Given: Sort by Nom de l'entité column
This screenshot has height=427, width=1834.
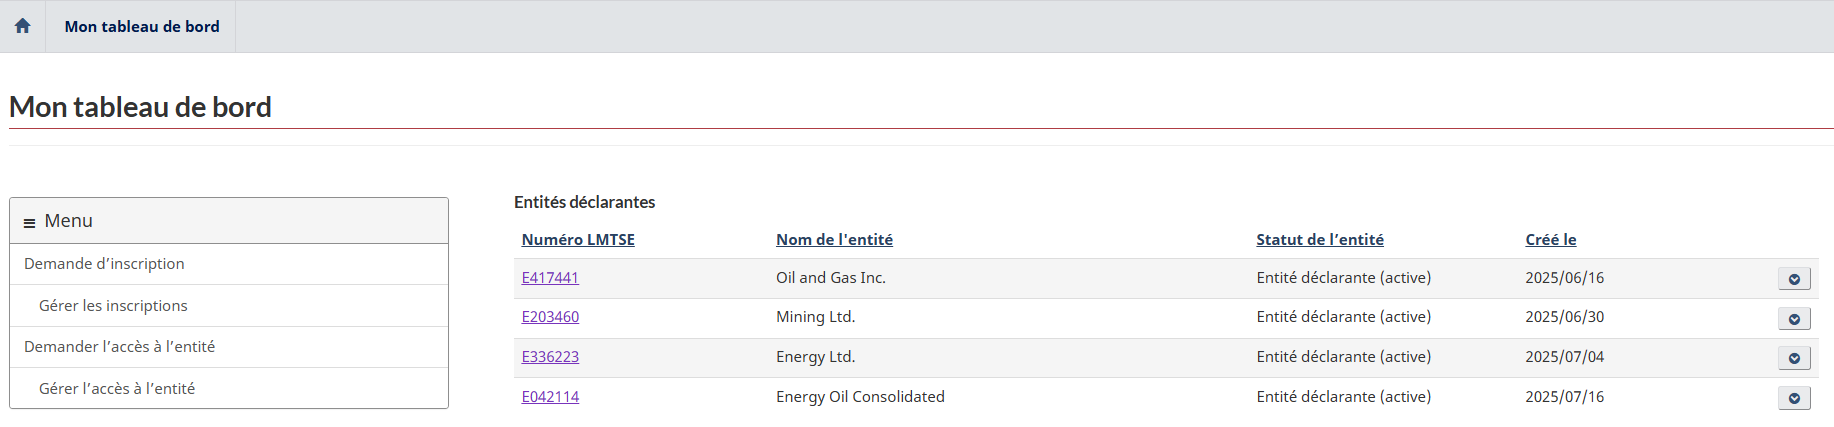Looking at the screenshot, I should [x=834, y=240].
